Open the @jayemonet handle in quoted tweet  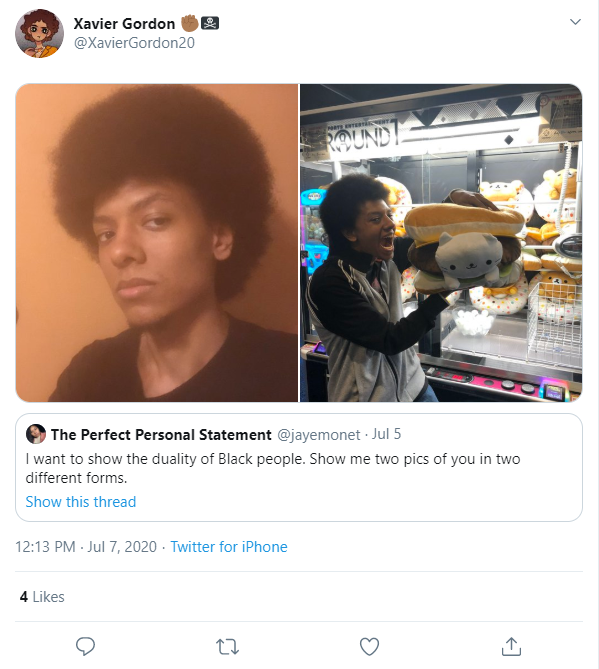point(319,435)
